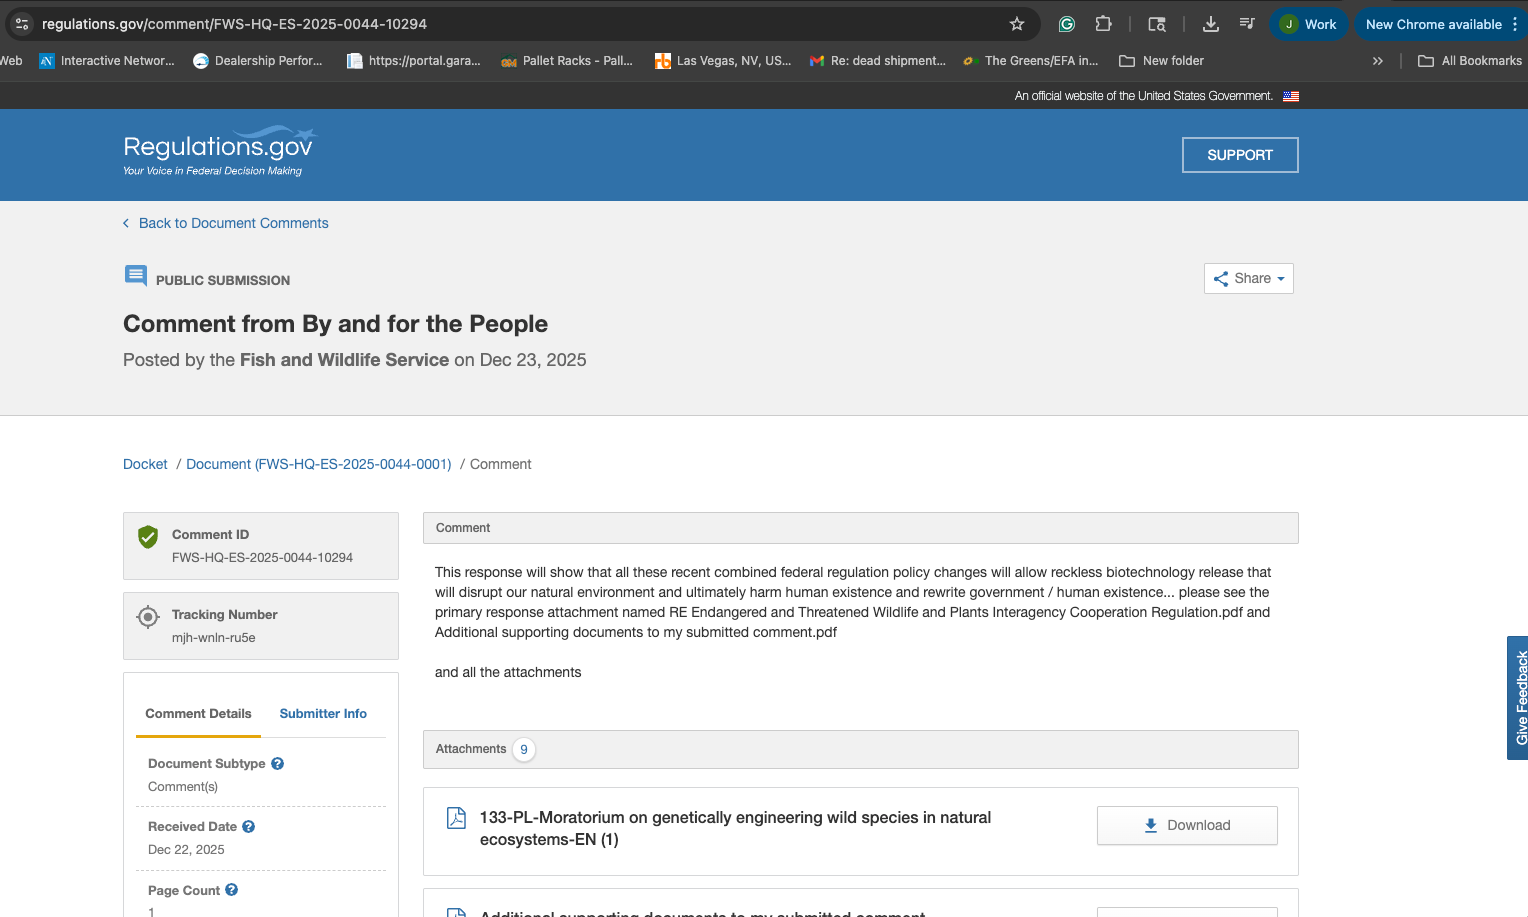
Task: Click the bookmark star icon in address bar
Action: pyautogui.click(x=1017, y=24)
